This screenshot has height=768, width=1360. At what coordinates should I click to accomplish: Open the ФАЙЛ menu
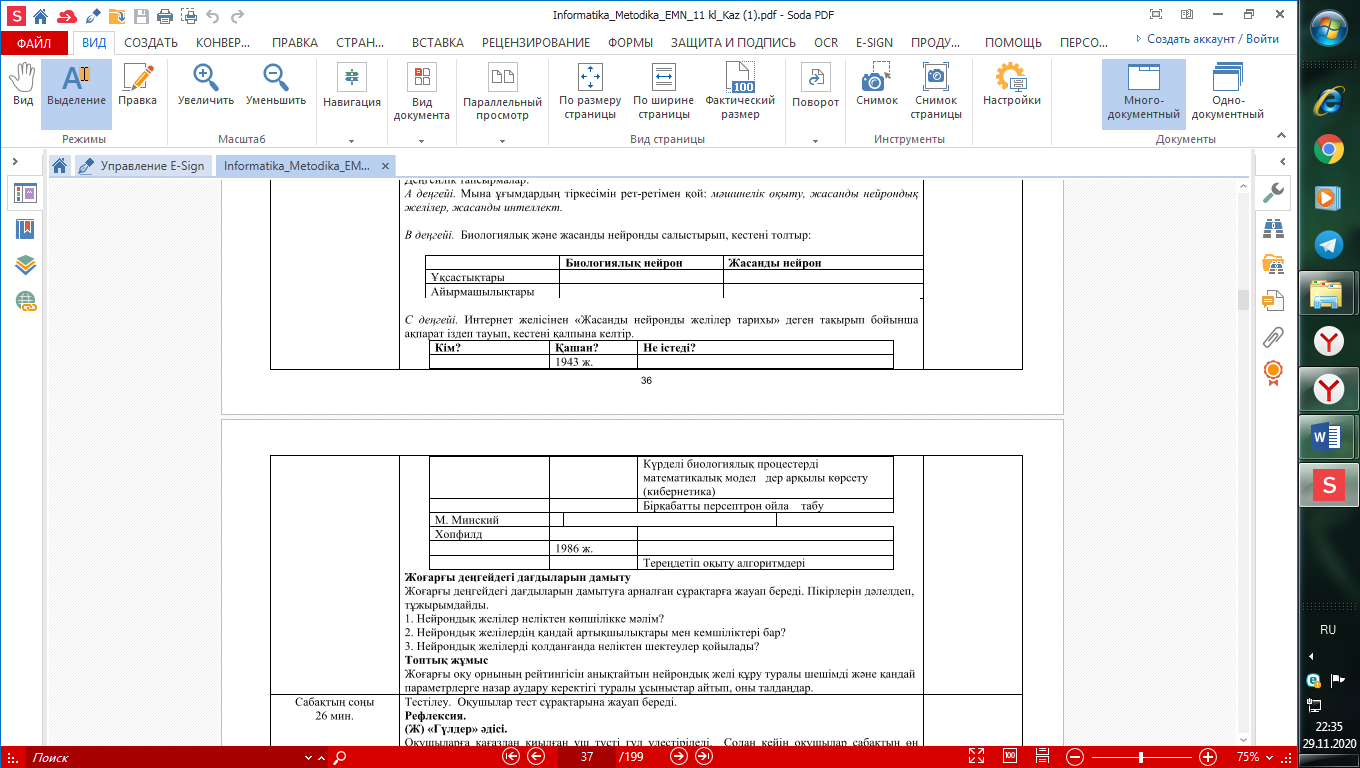point(34,43)
